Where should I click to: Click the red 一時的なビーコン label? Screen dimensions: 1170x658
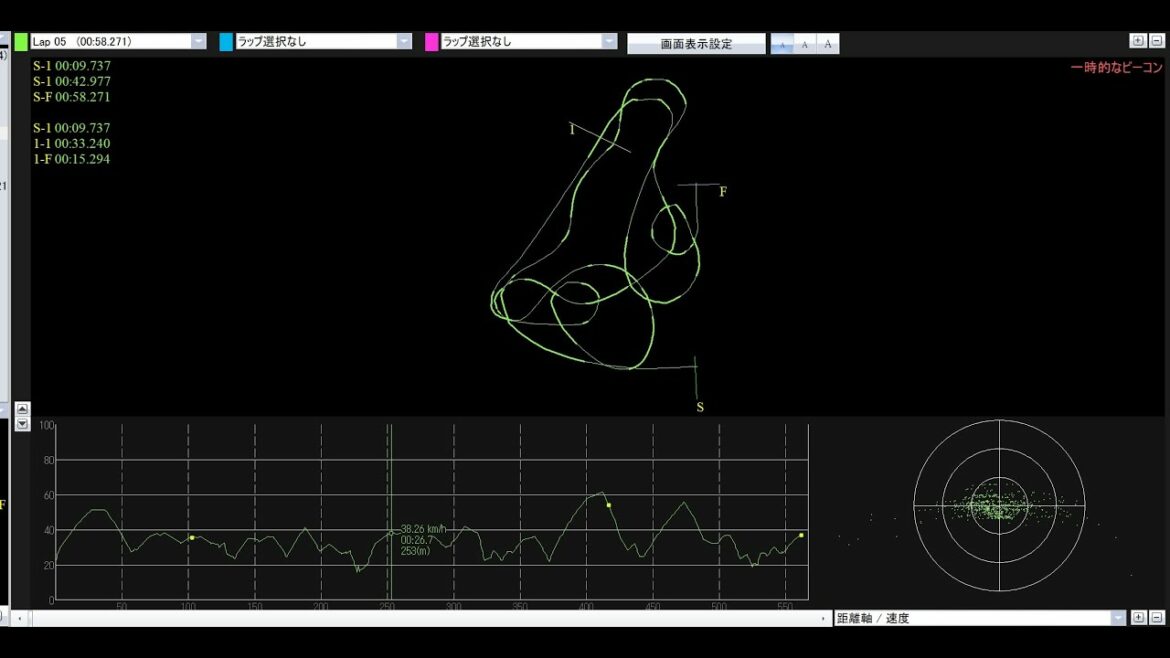pyautogui.click(x=1116, y=68)
